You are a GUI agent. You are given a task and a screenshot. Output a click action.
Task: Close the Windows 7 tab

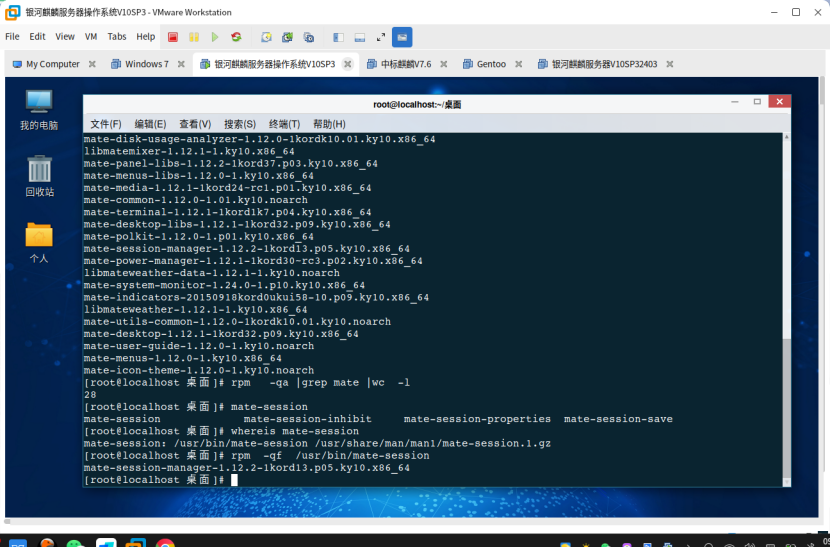181,64
